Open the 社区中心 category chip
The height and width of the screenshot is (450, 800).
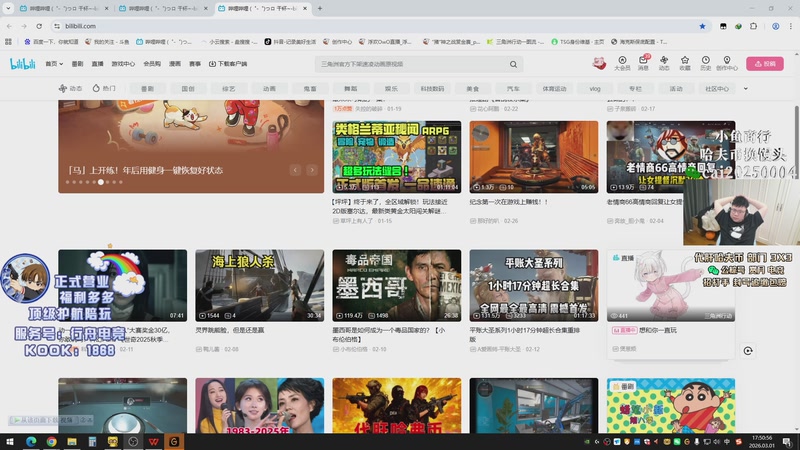point(717,89)
